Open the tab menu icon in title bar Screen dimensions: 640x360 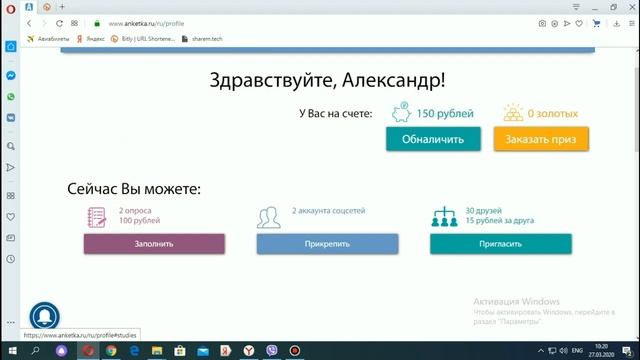pos(576,7)
